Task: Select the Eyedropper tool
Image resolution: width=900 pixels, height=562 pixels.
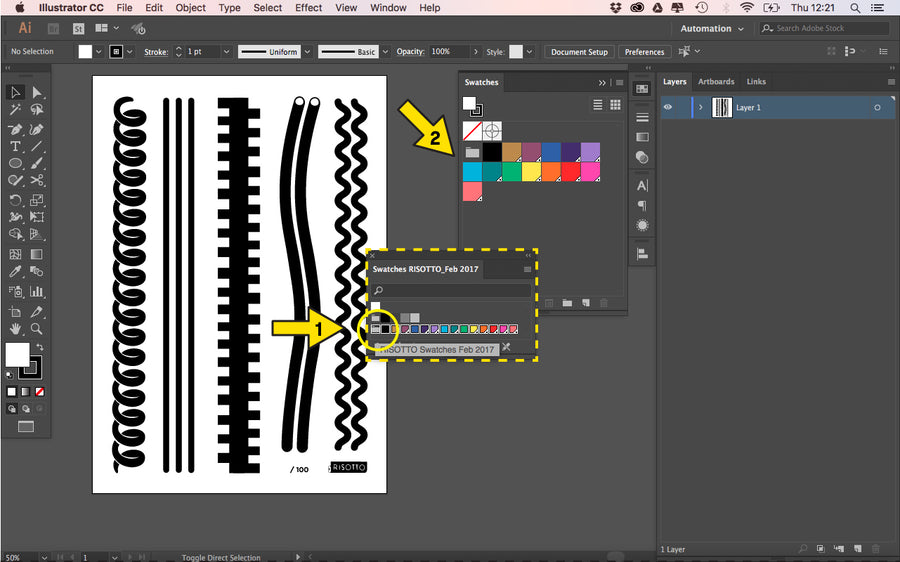Action: (x=15, y=272)
